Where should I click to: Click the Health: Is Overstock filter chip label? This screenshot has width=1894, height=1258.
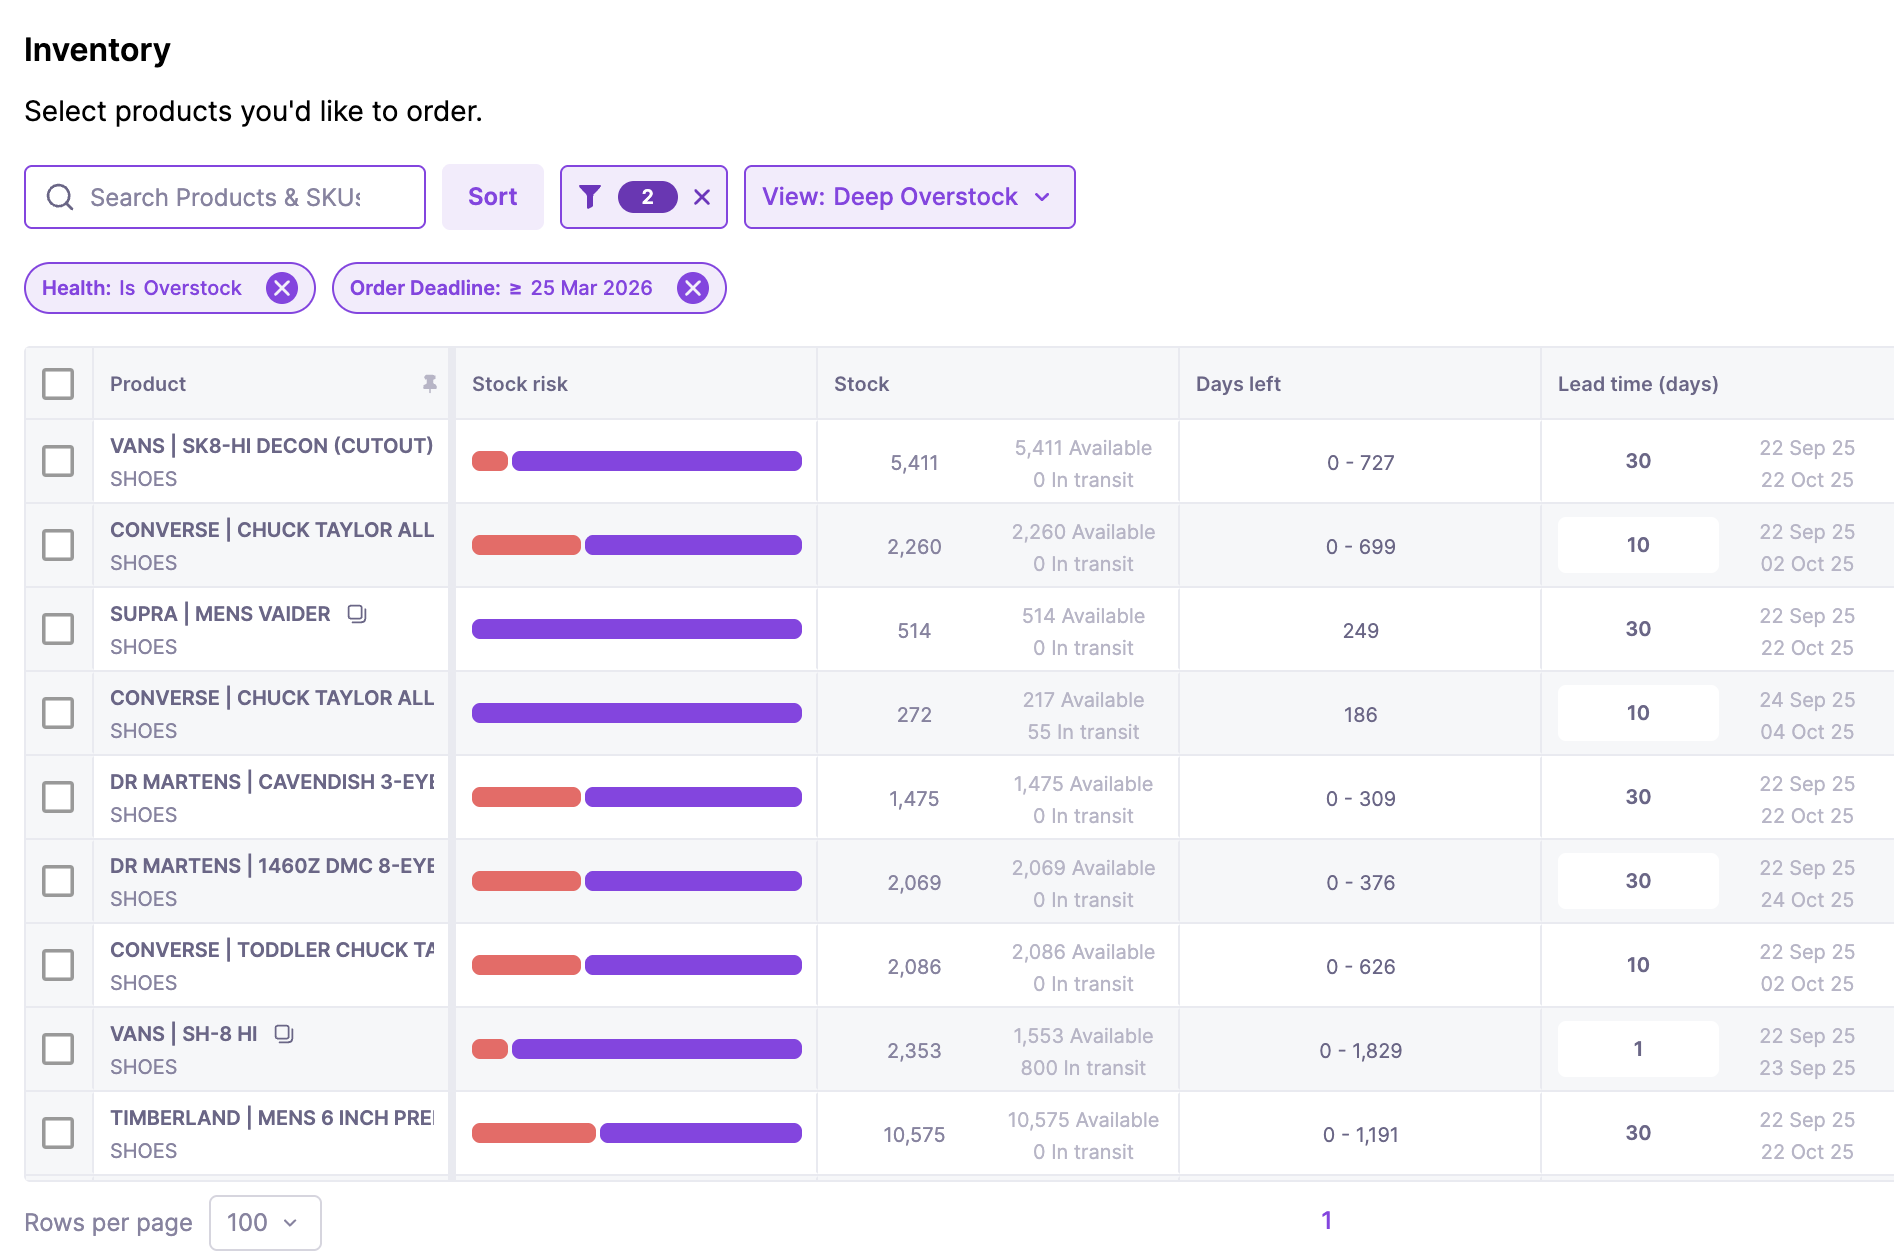pyautogui.click(x=142, y=288)
